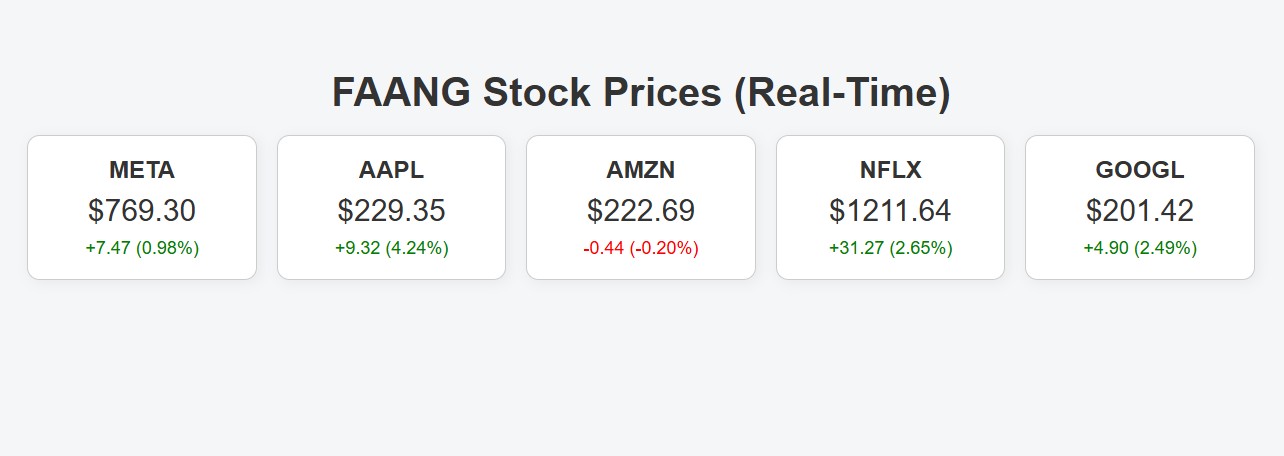Select the META ticker symbol label
The image size is (1284, 456).
tap(142, 170)
